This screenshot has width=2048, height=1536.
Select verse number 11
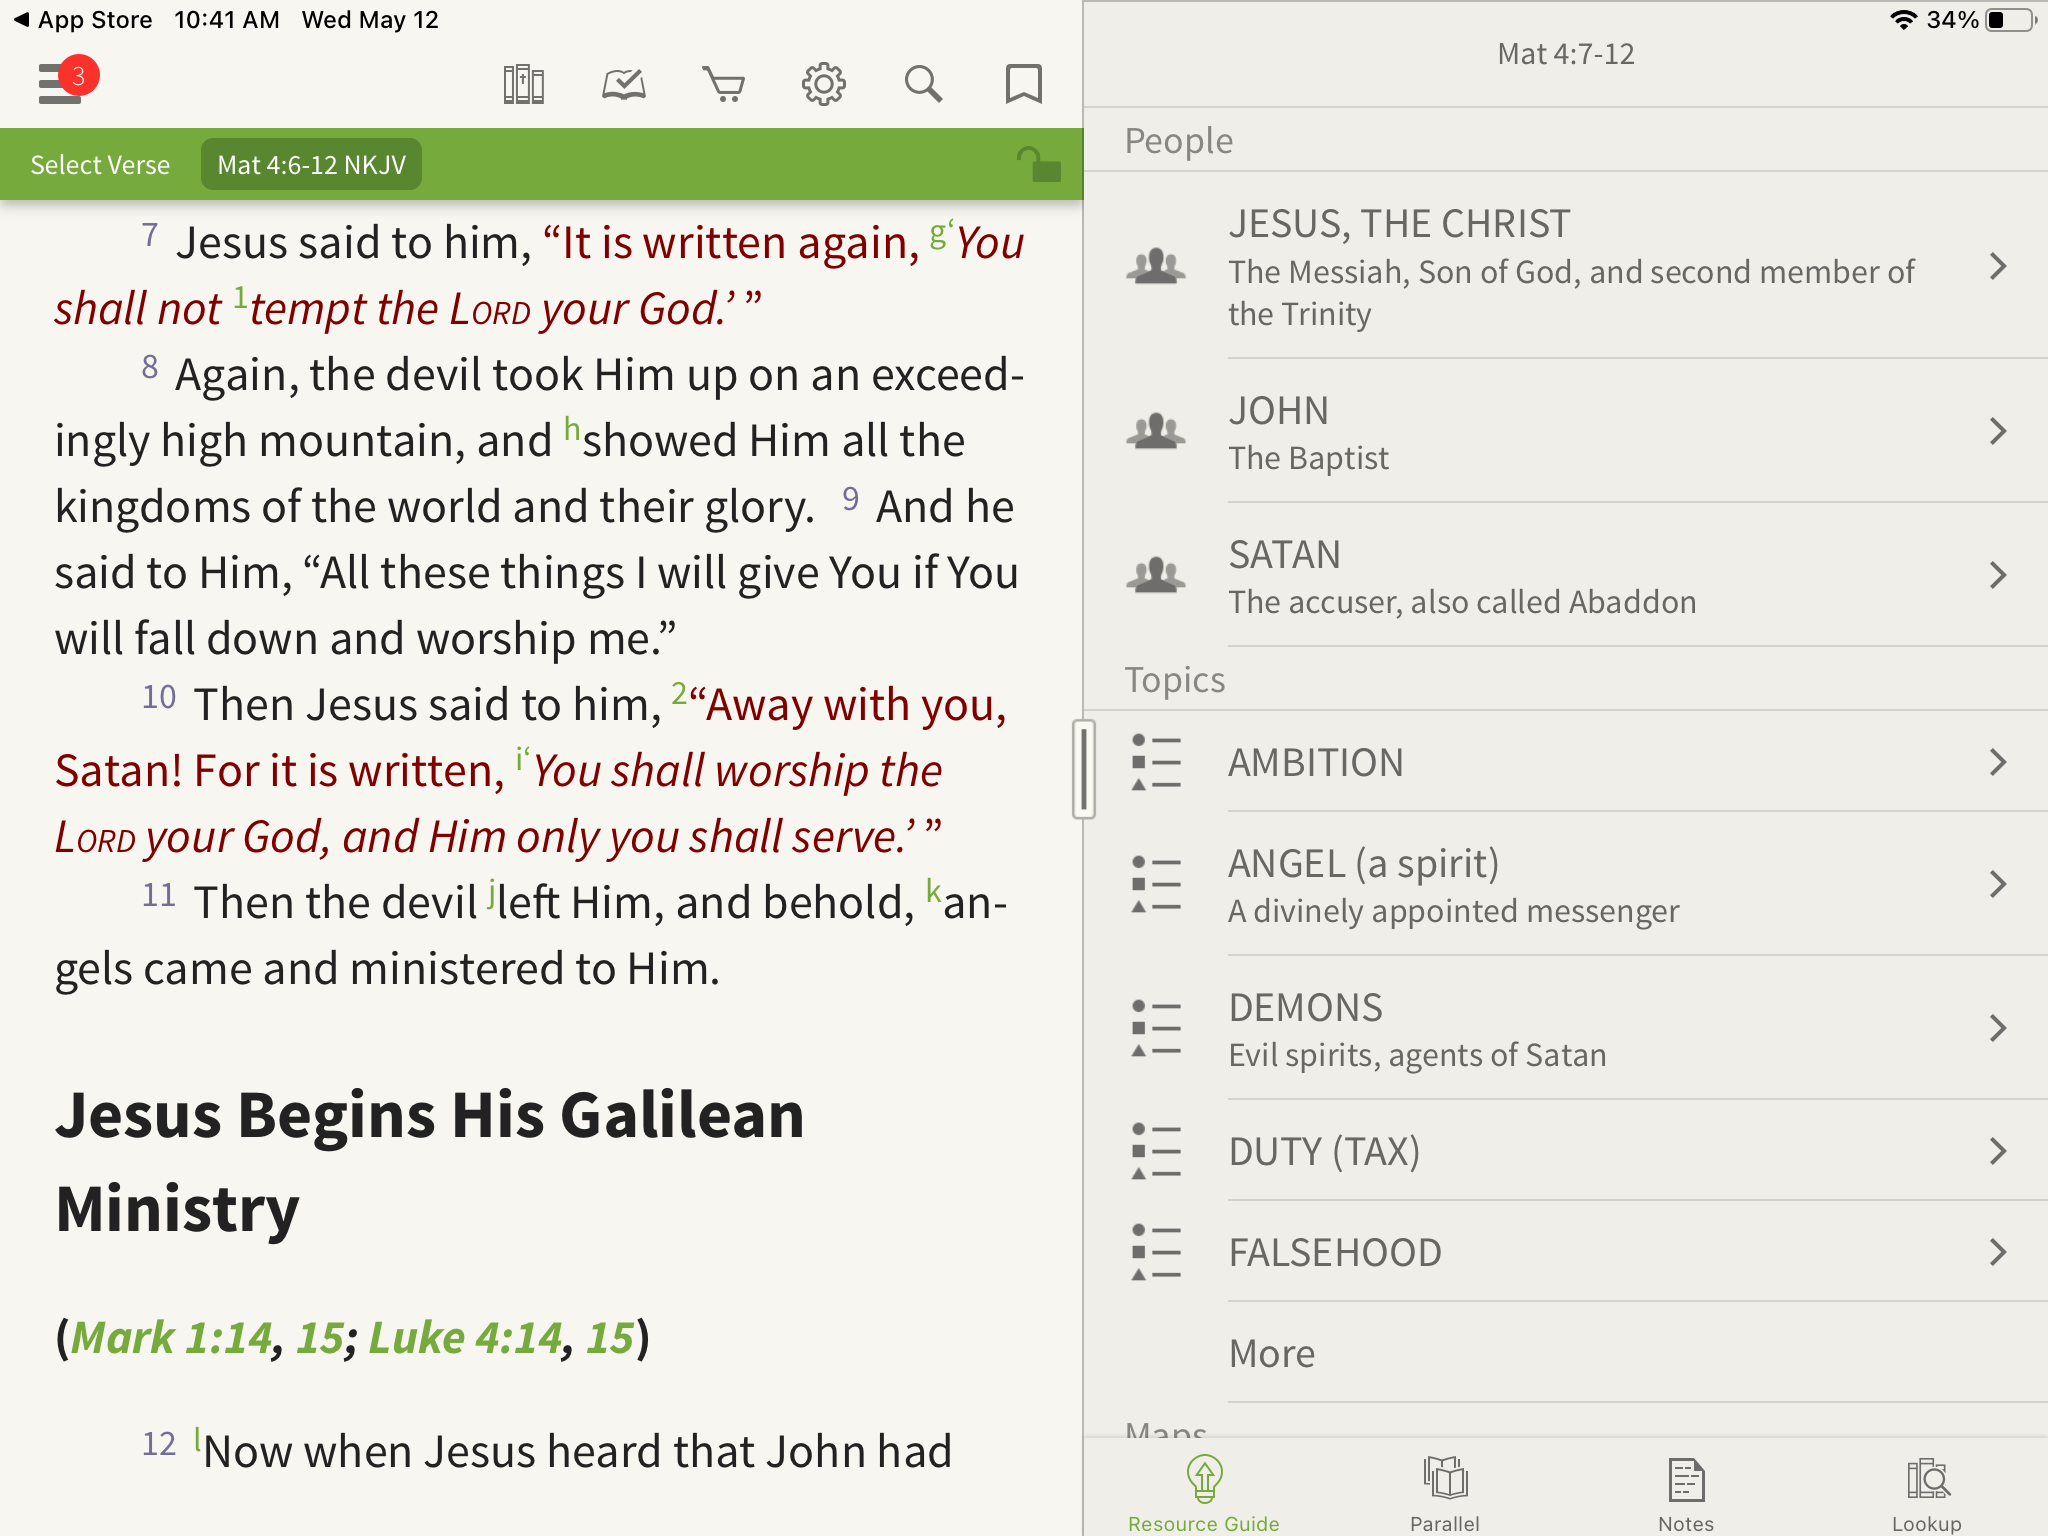[159, 895]
